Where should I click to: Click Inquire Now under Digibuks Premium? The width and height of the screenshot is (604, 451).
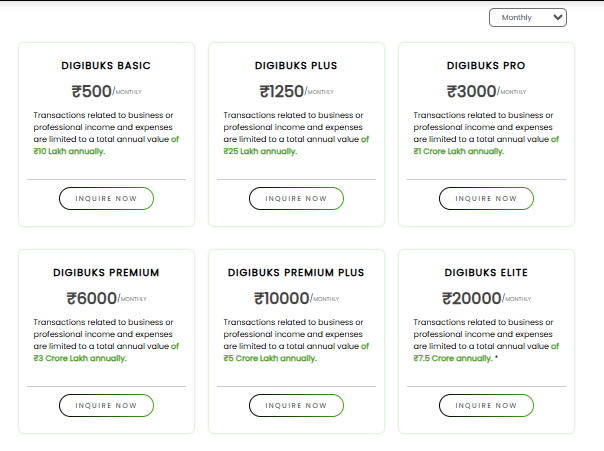point(106,405)
